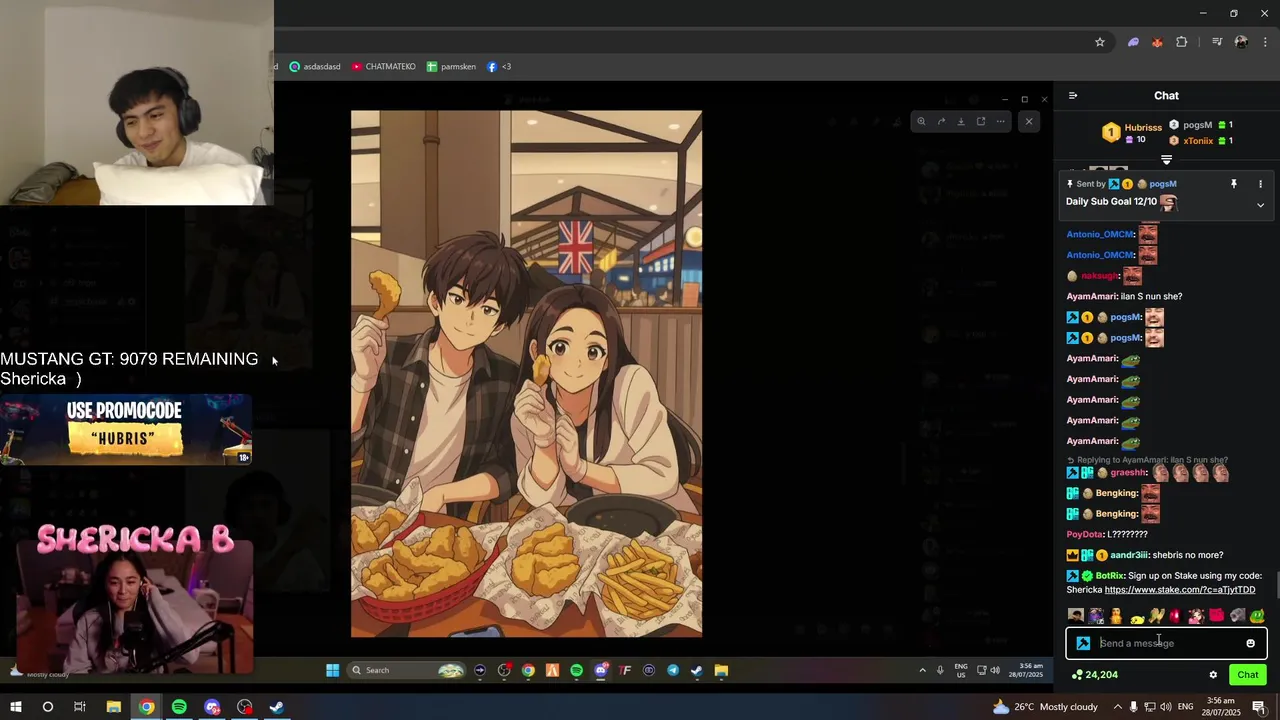The height and width of the screenshot is (720, 1280).
Task: Click the graeshh username in chat
Action: tap(1128, 473)
